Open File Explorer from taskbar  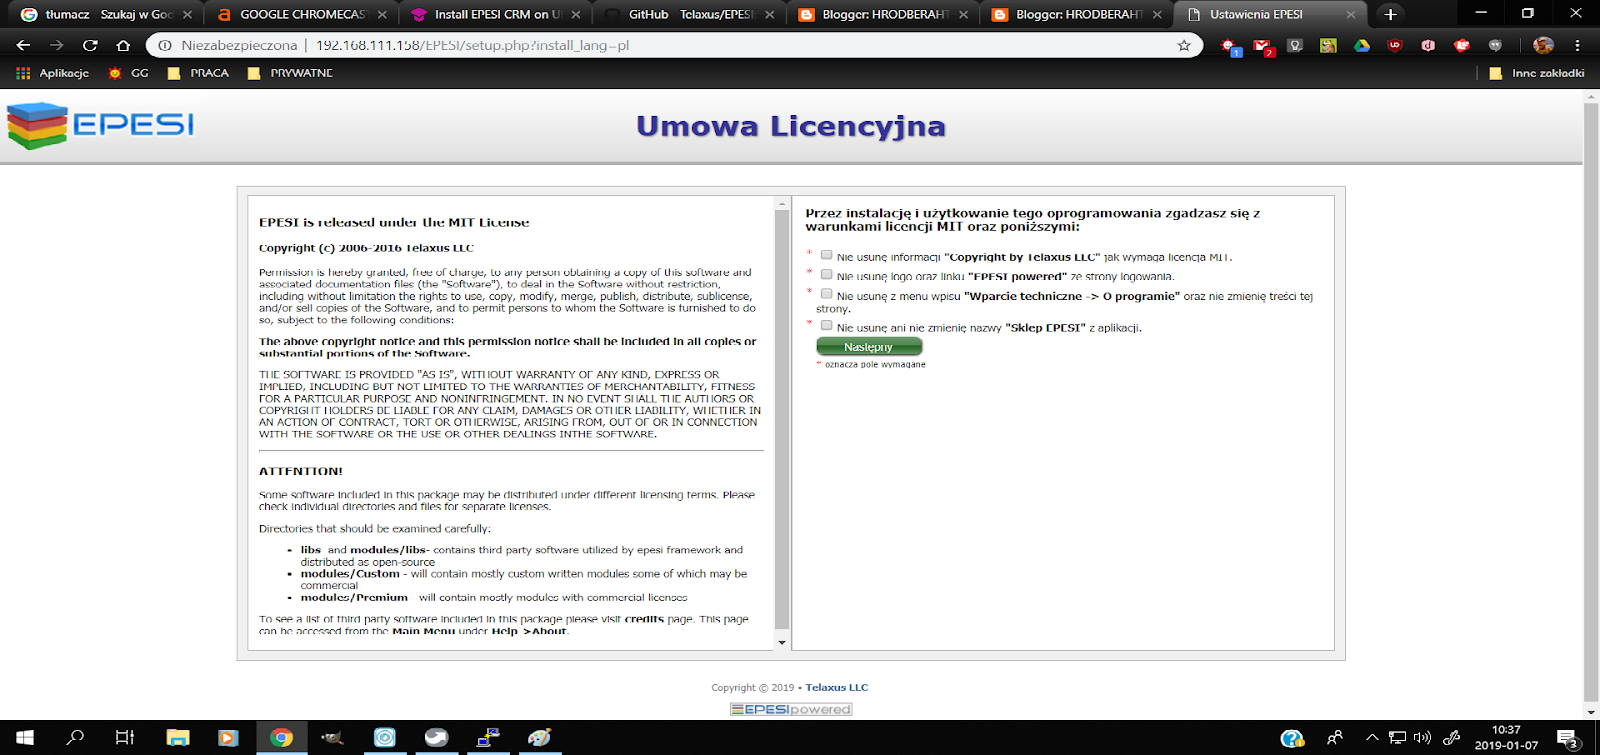178,738
